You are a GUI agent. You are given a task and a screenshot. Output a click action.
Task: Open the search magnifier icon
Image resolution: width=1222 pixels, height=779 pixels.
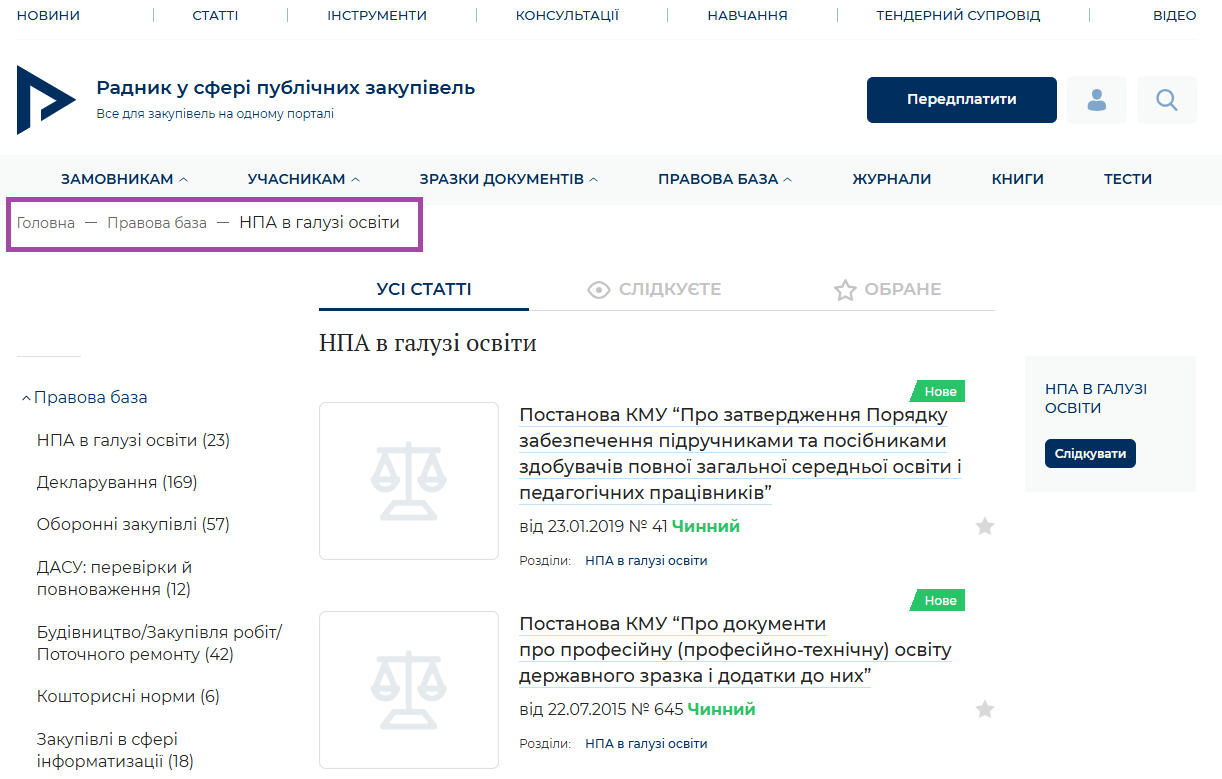pos(1167,100)
